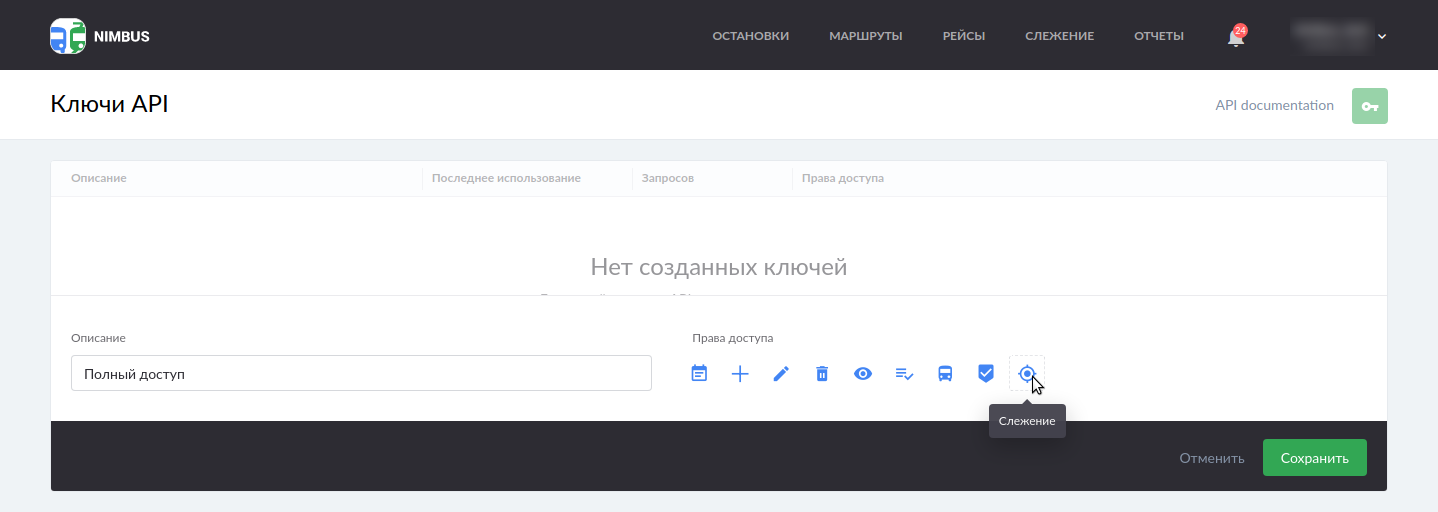Click the NIMBUS logo
This screenshot has height=512, width=1438.
[100, 36]
